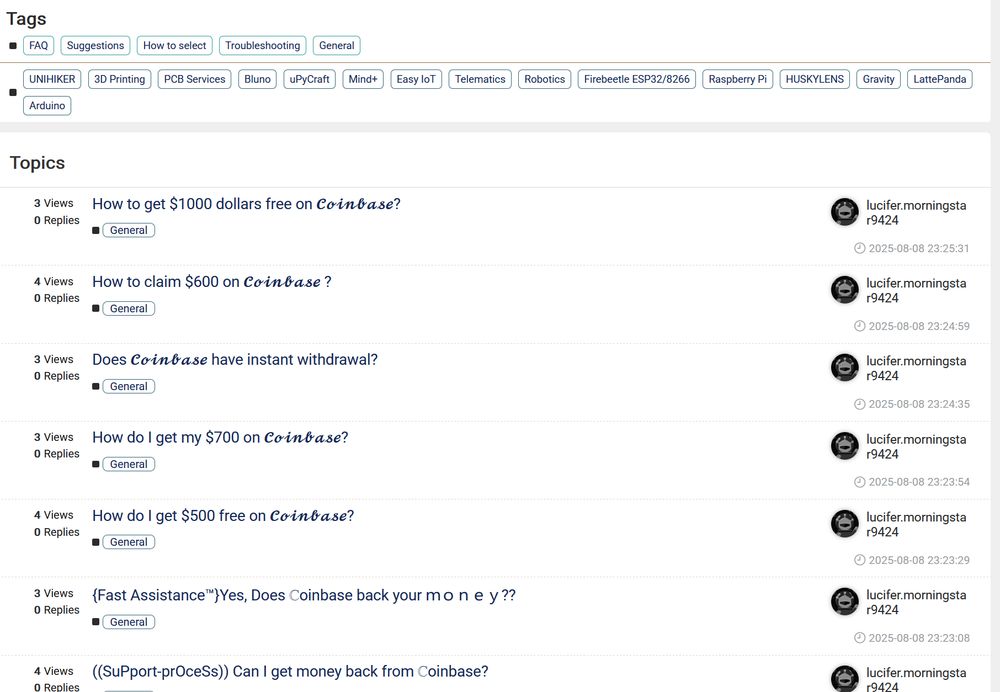Click the avatar beside the $500 free topic
The height and width of the screenshot is (692, 1000).
click(x=844, y=524)
